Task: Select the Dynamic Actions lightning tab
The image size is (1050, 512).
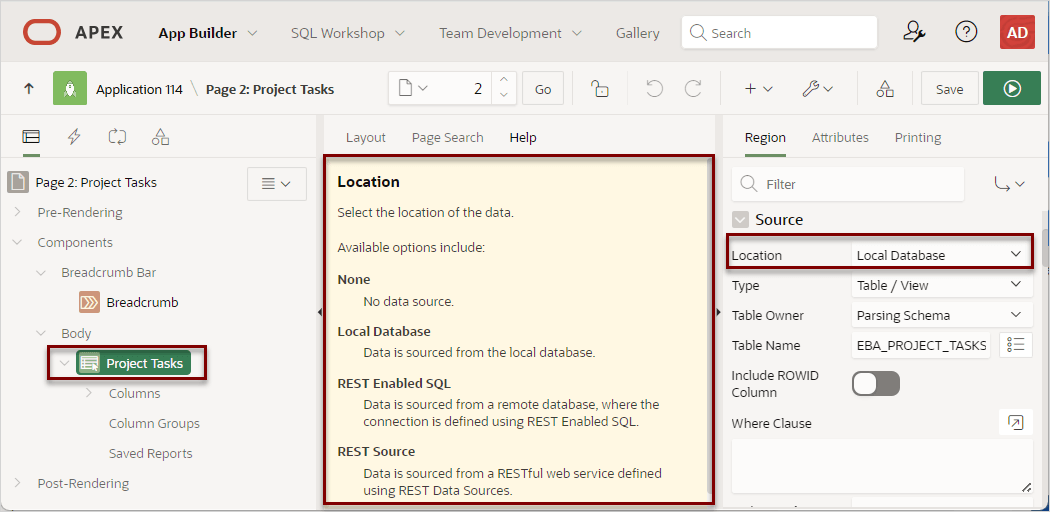Action: [x=74, y=137]
